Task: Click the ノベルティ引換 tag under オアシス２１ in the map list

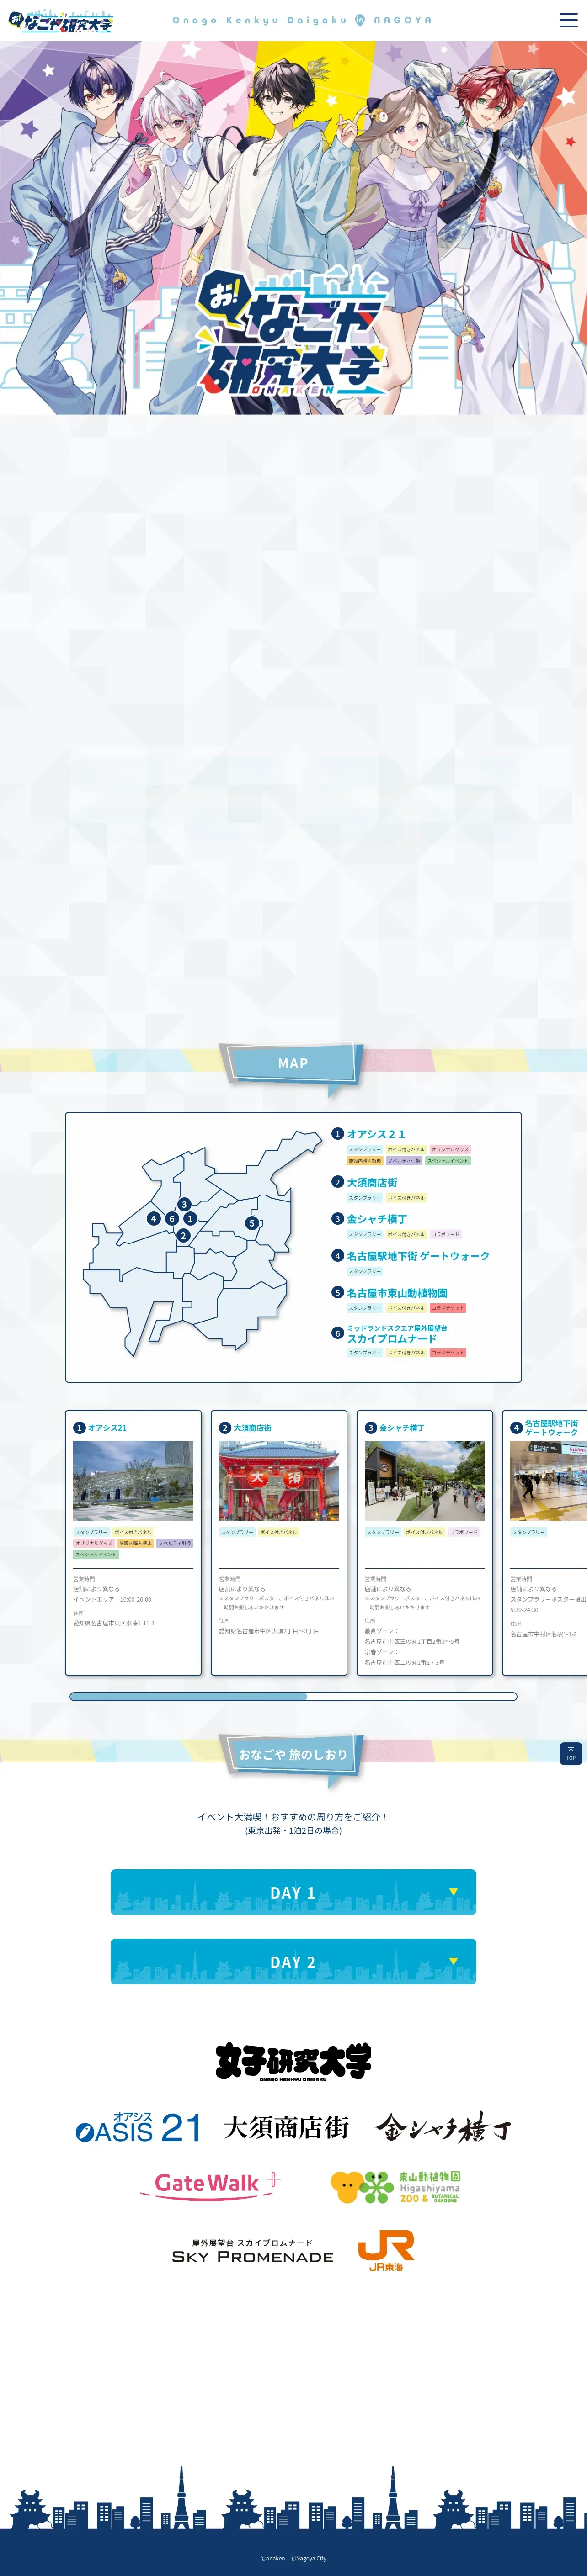Action: (x=404, y=1161)
